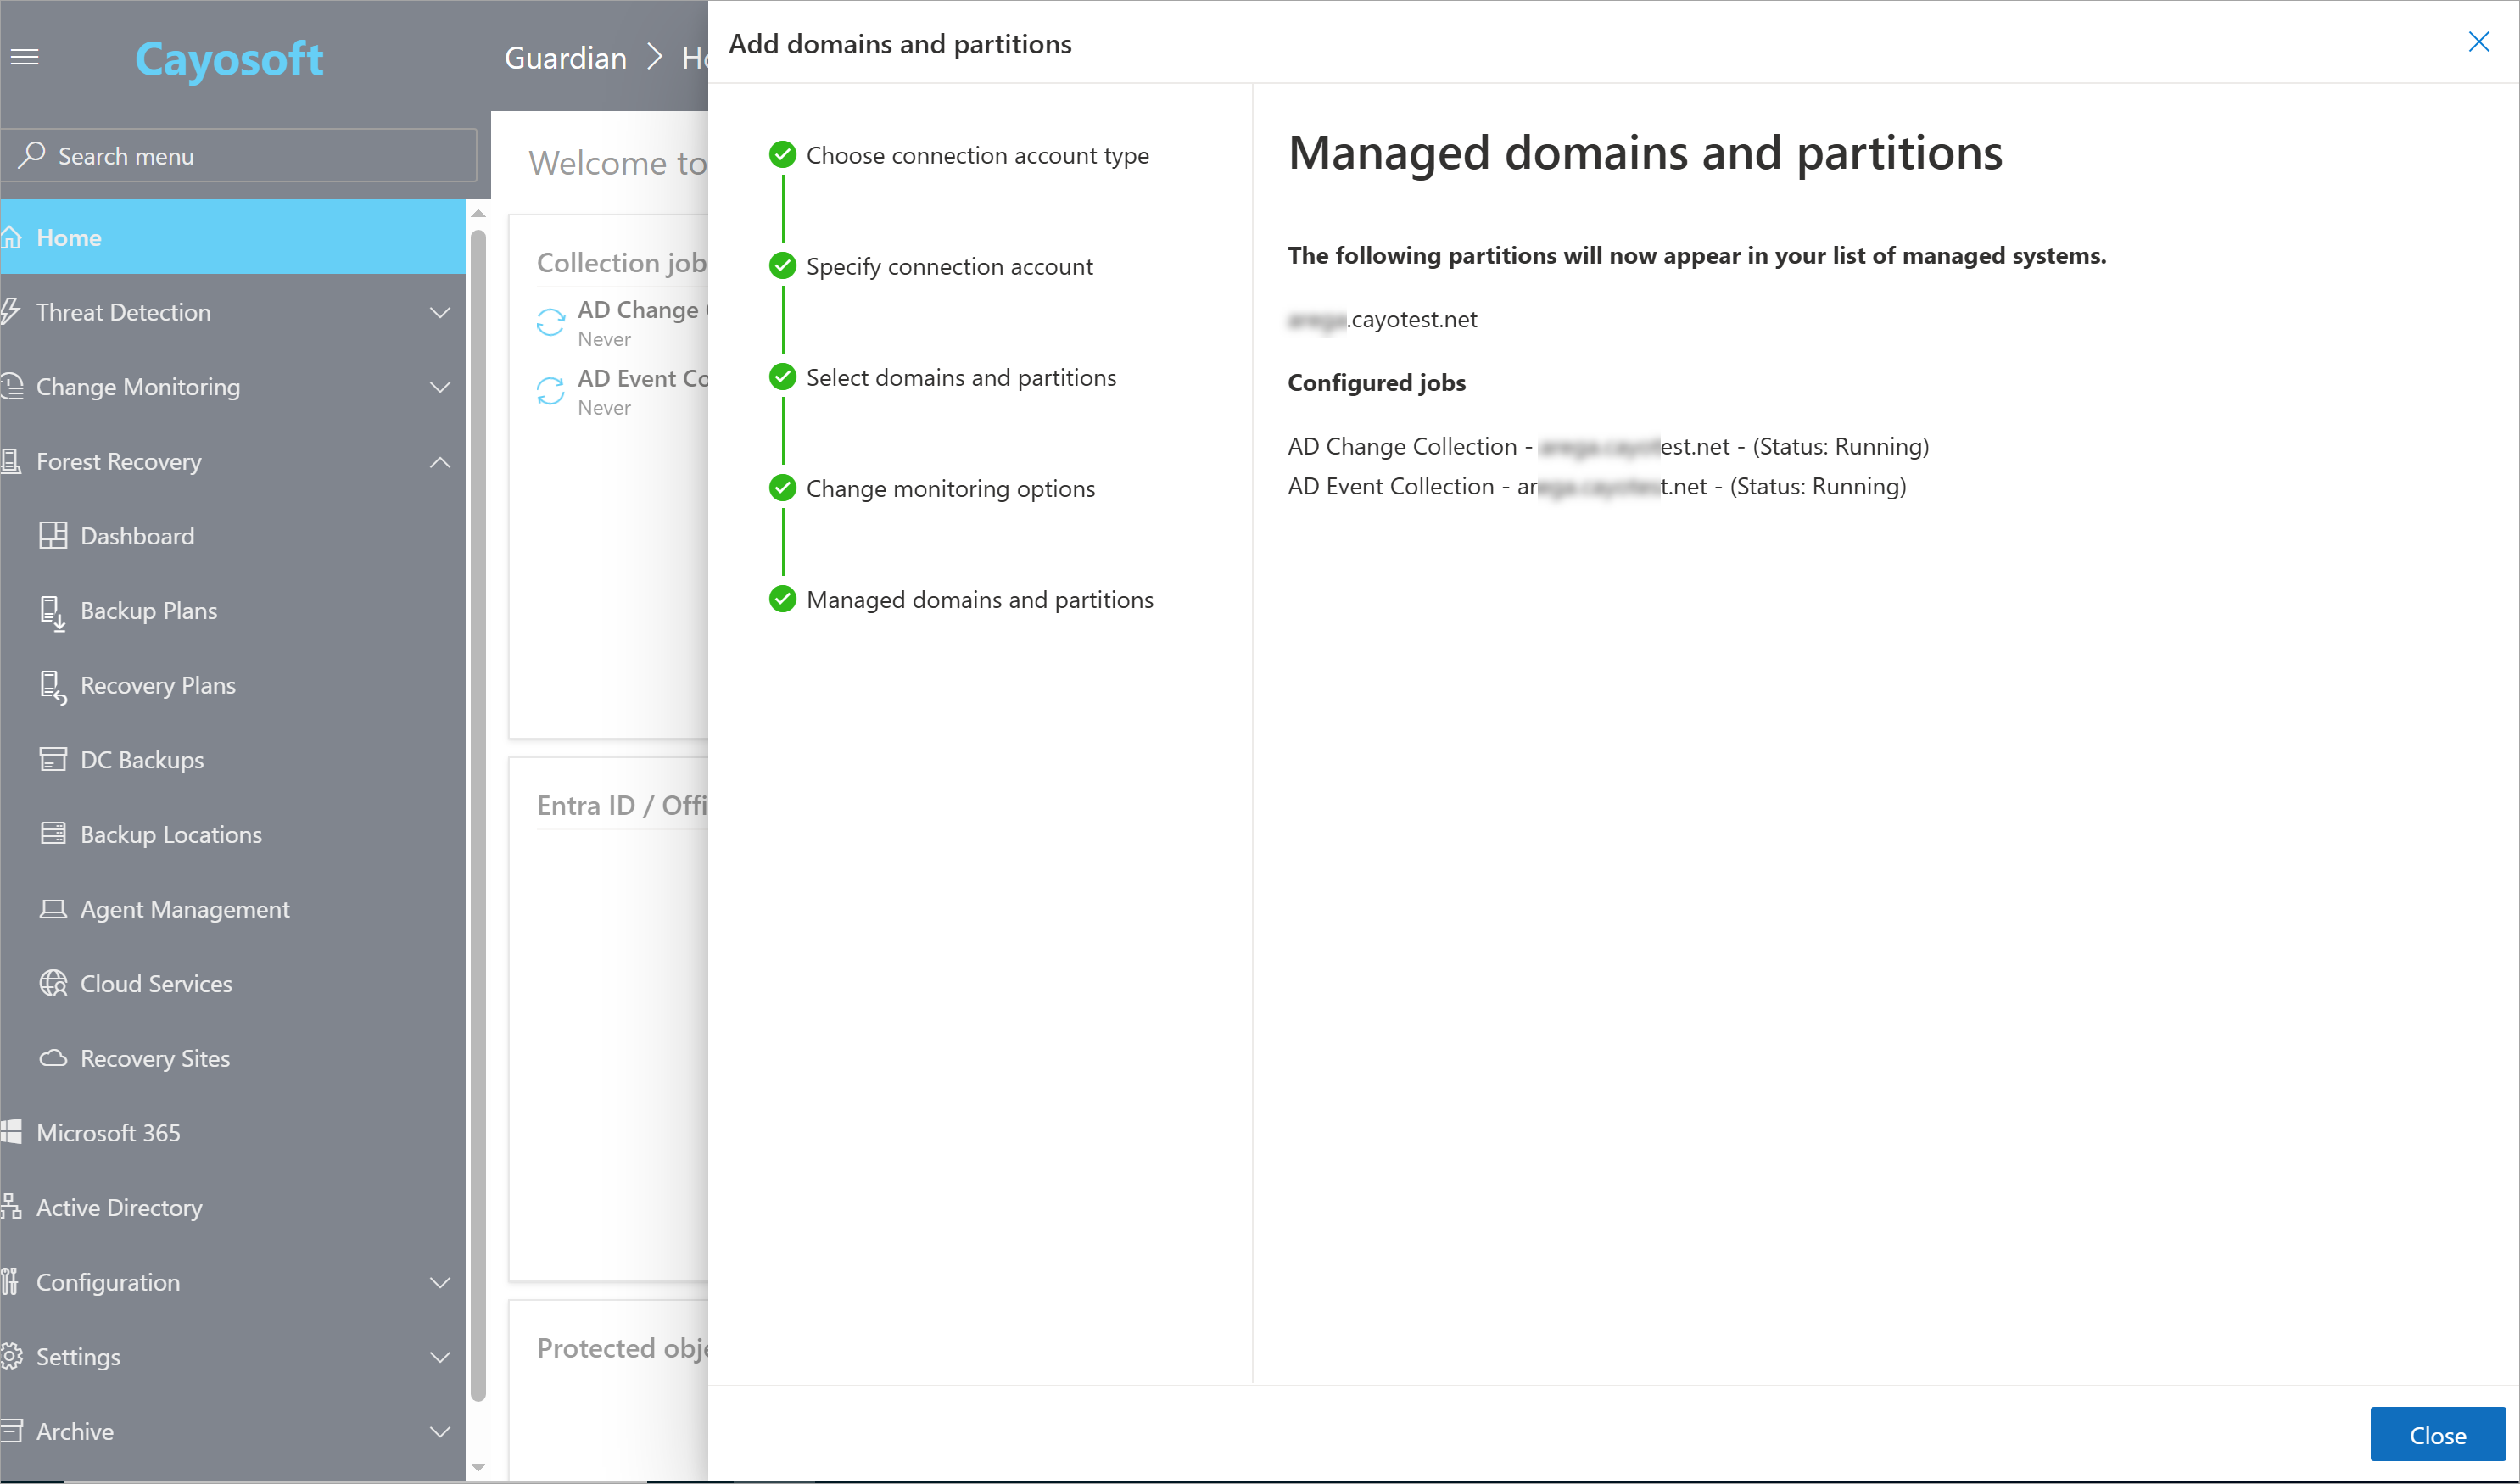Viewport: 2520px width, 1484px height.
Task: Expand the Settings menu
Action: [439, 1357]
